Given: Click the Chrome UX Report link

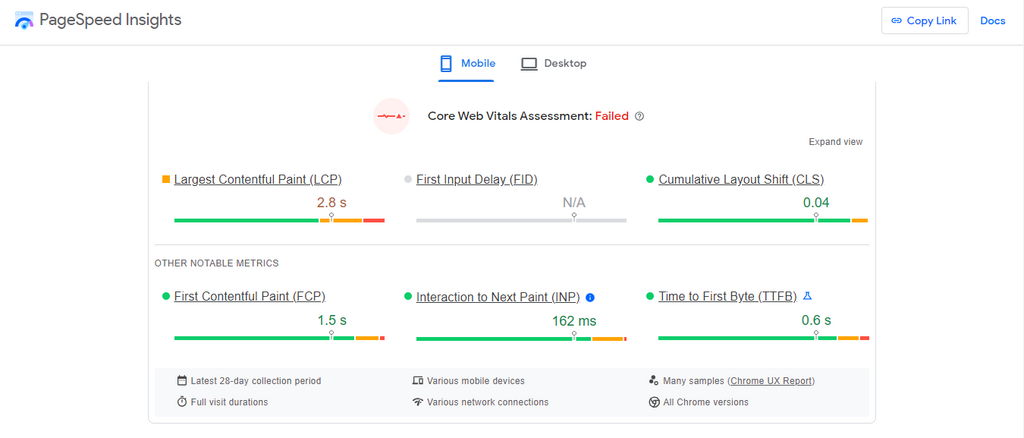Looking at the screenshot, I should (771, 381).
